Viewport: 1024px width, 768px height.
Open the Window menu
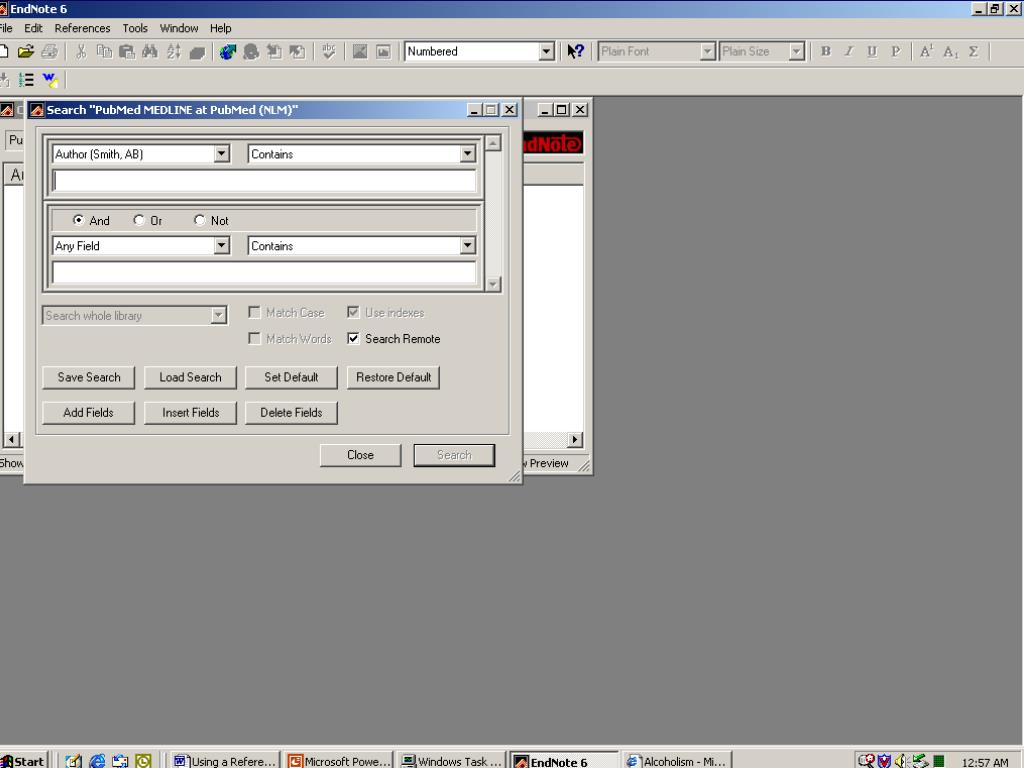tap(179, 28)
